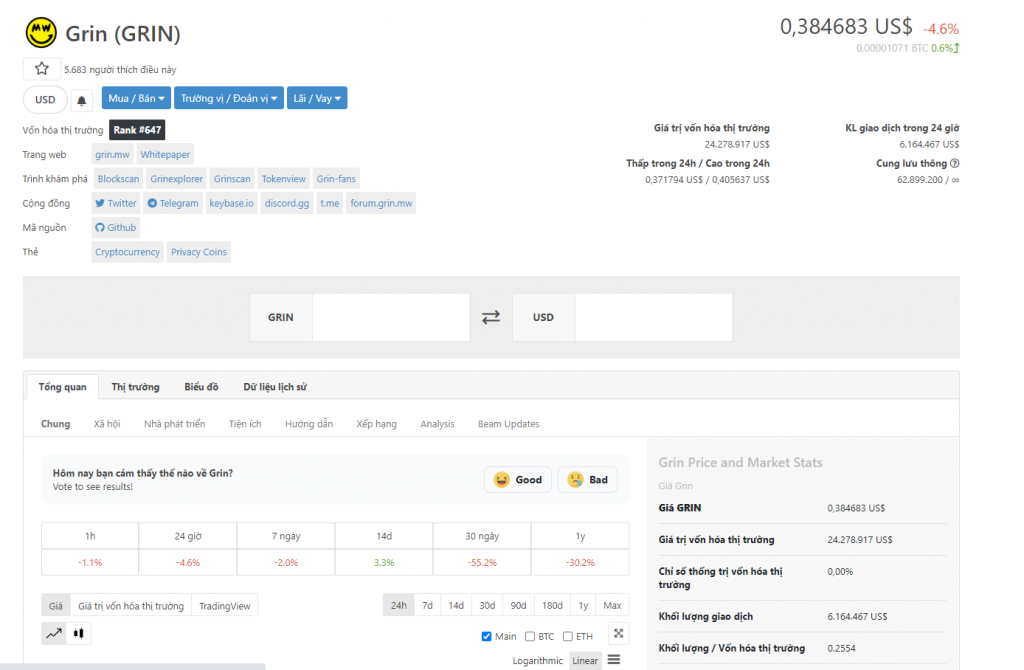This screenshot has width=1024, height=670.
Task: Switch chart scale to Linear
Action: tap(585, 660)
